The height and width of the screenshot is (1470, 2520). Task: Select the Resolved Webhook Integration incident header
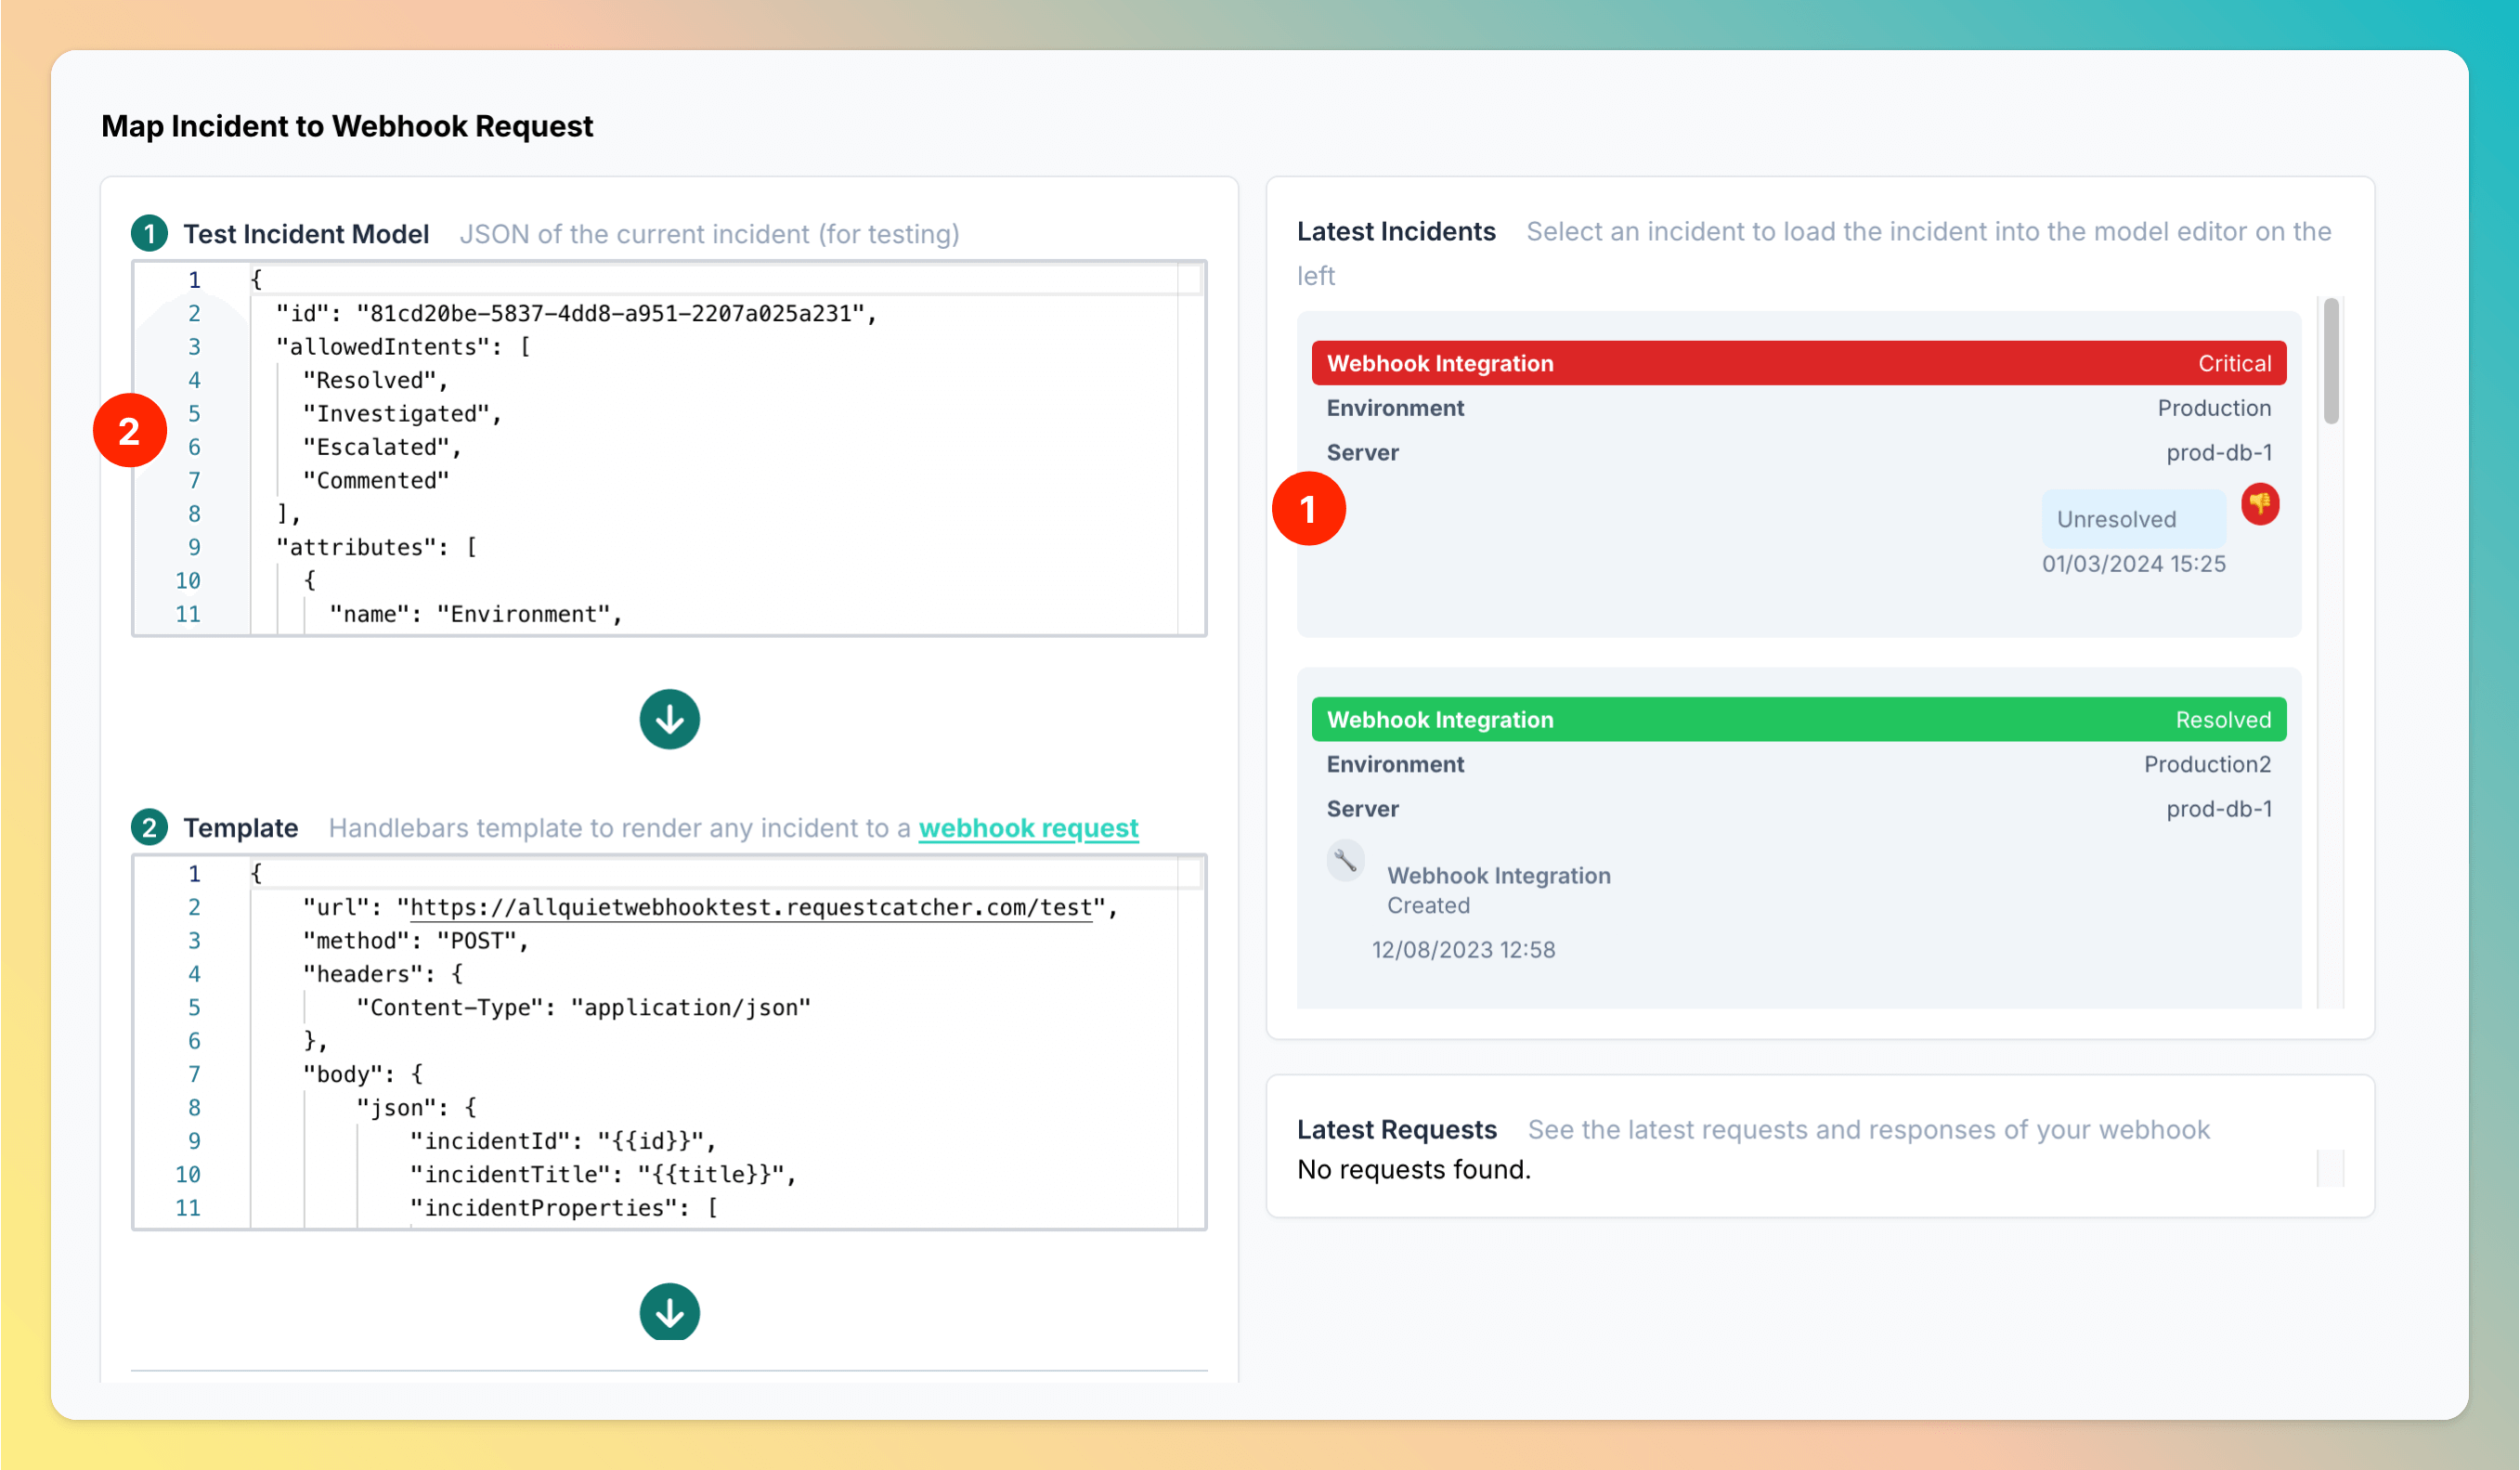pos(1798,719)
